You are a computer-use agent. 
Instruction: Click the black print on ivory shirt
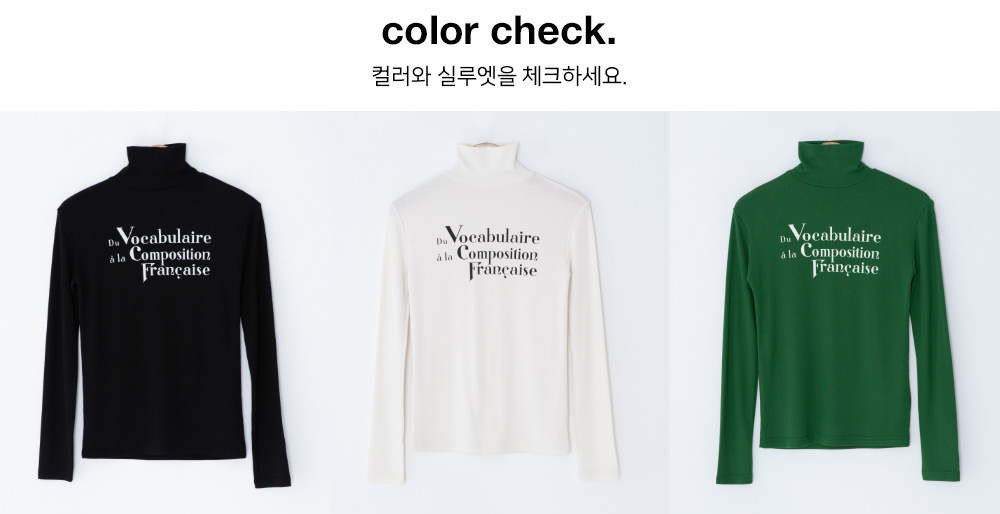(x=488, y=253)
